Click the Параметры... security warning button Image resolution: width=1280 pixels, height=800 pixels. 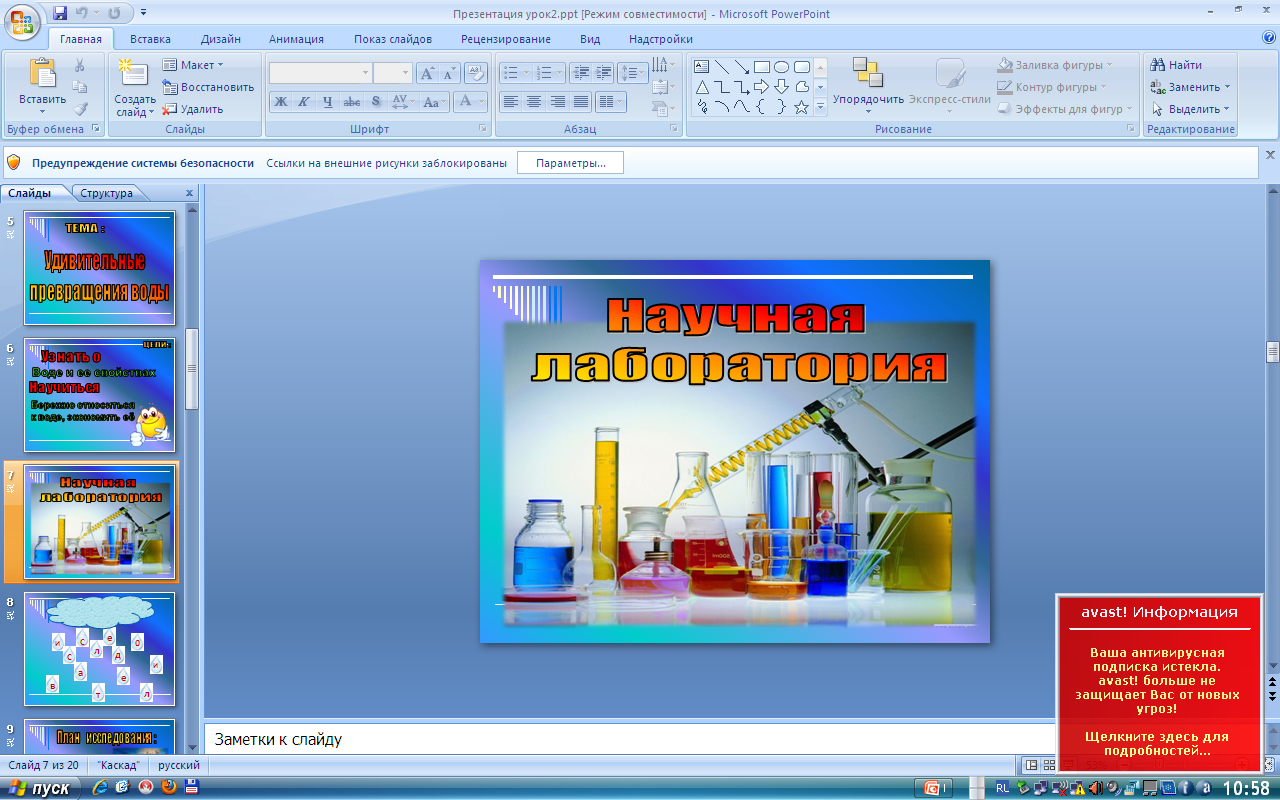570,163
